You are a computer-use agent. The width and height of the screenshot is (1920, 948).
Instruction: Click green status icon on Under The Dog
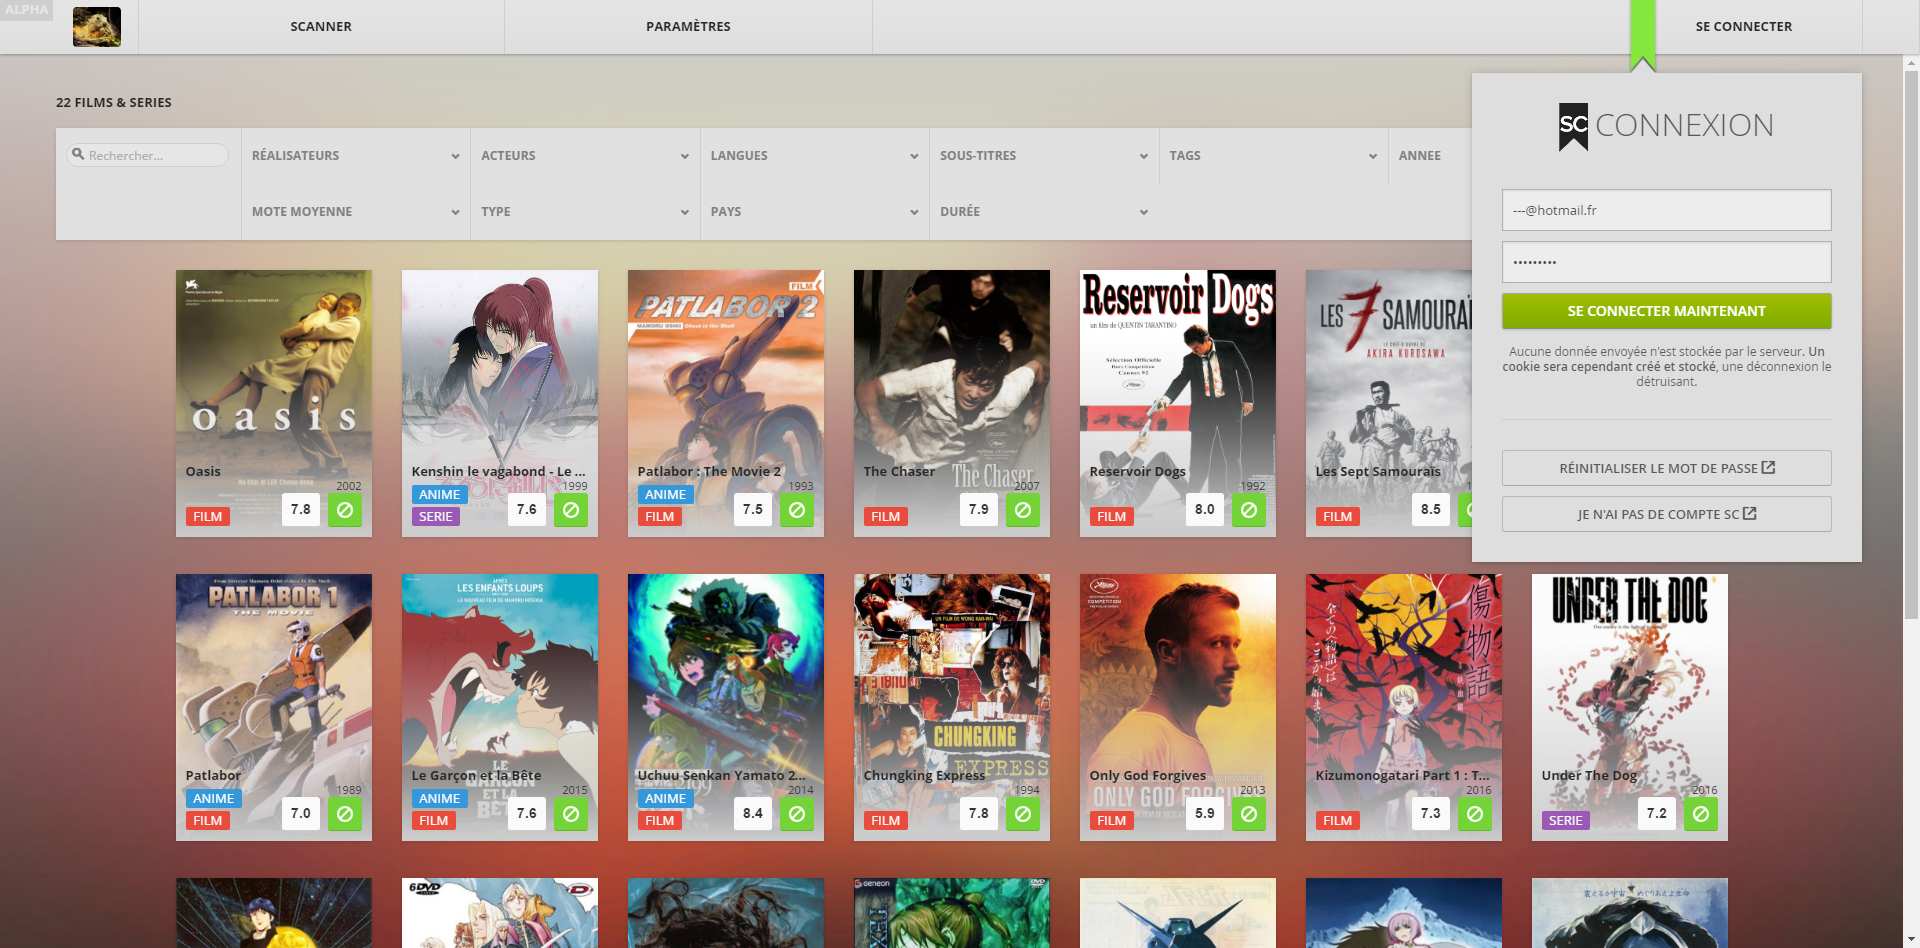point(1701,814)
